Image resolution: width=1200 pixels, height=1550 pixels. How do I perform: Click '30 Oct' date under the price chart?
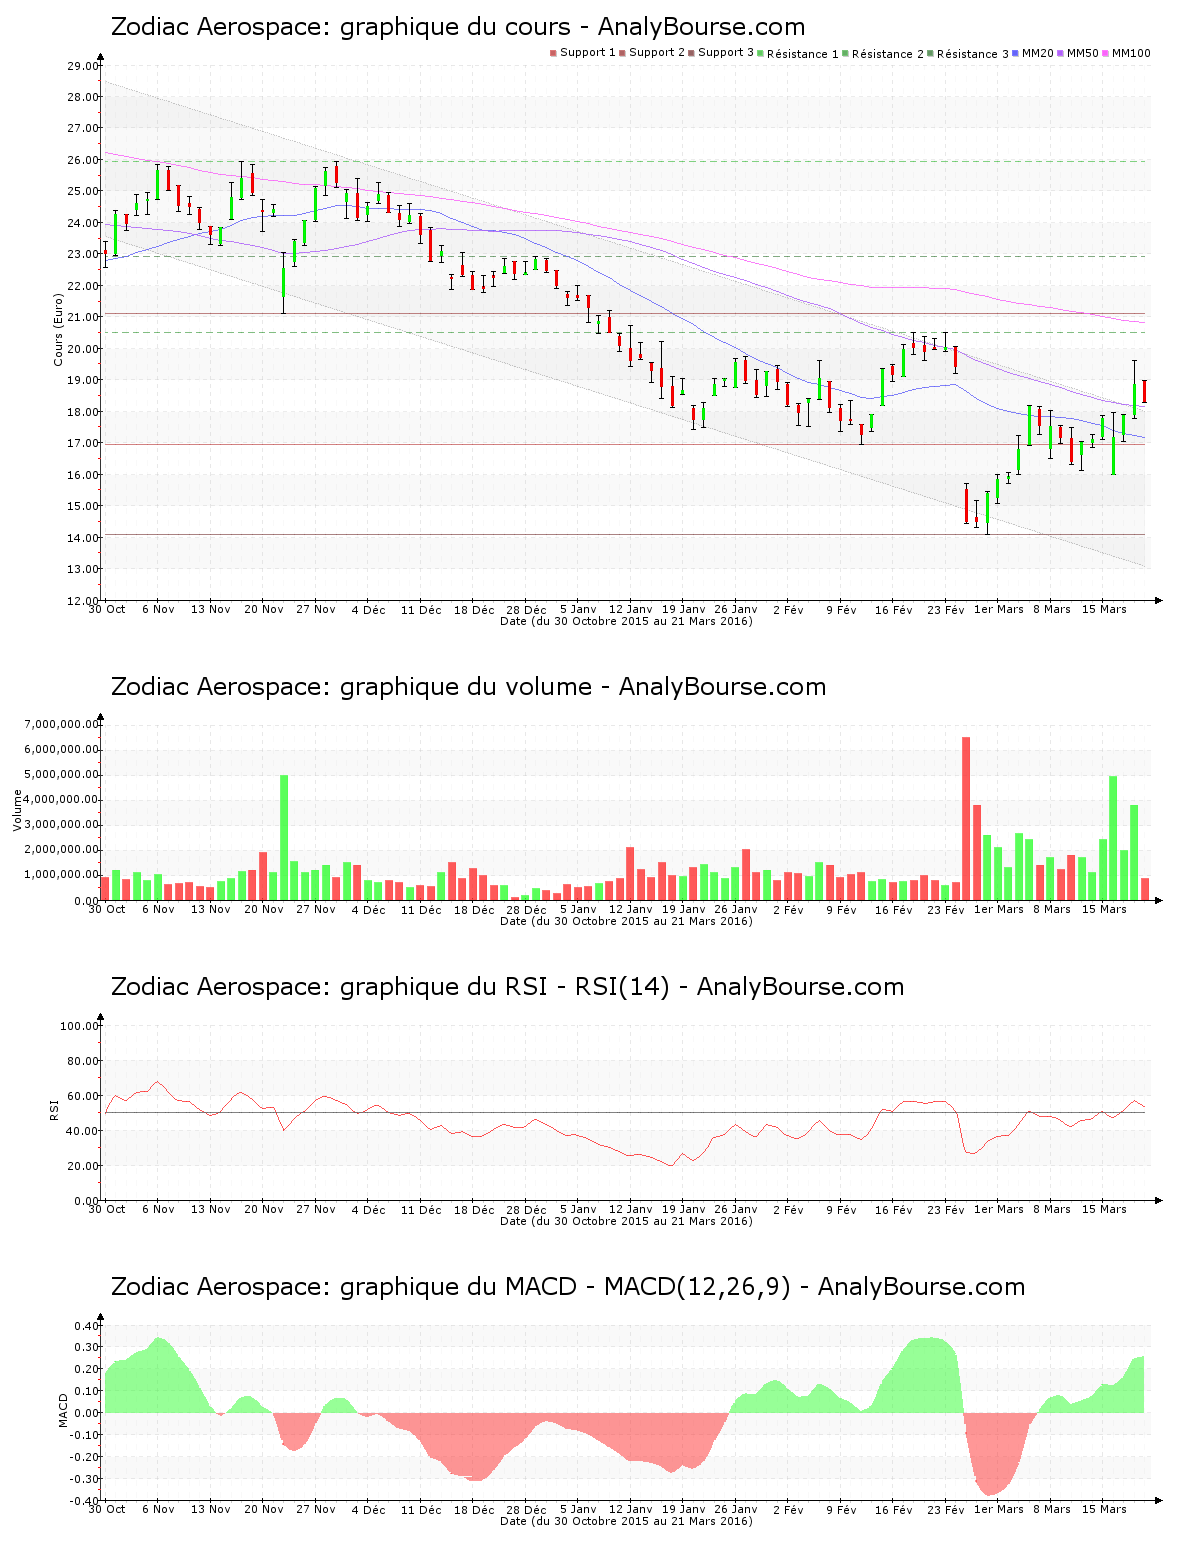[107, 609]
